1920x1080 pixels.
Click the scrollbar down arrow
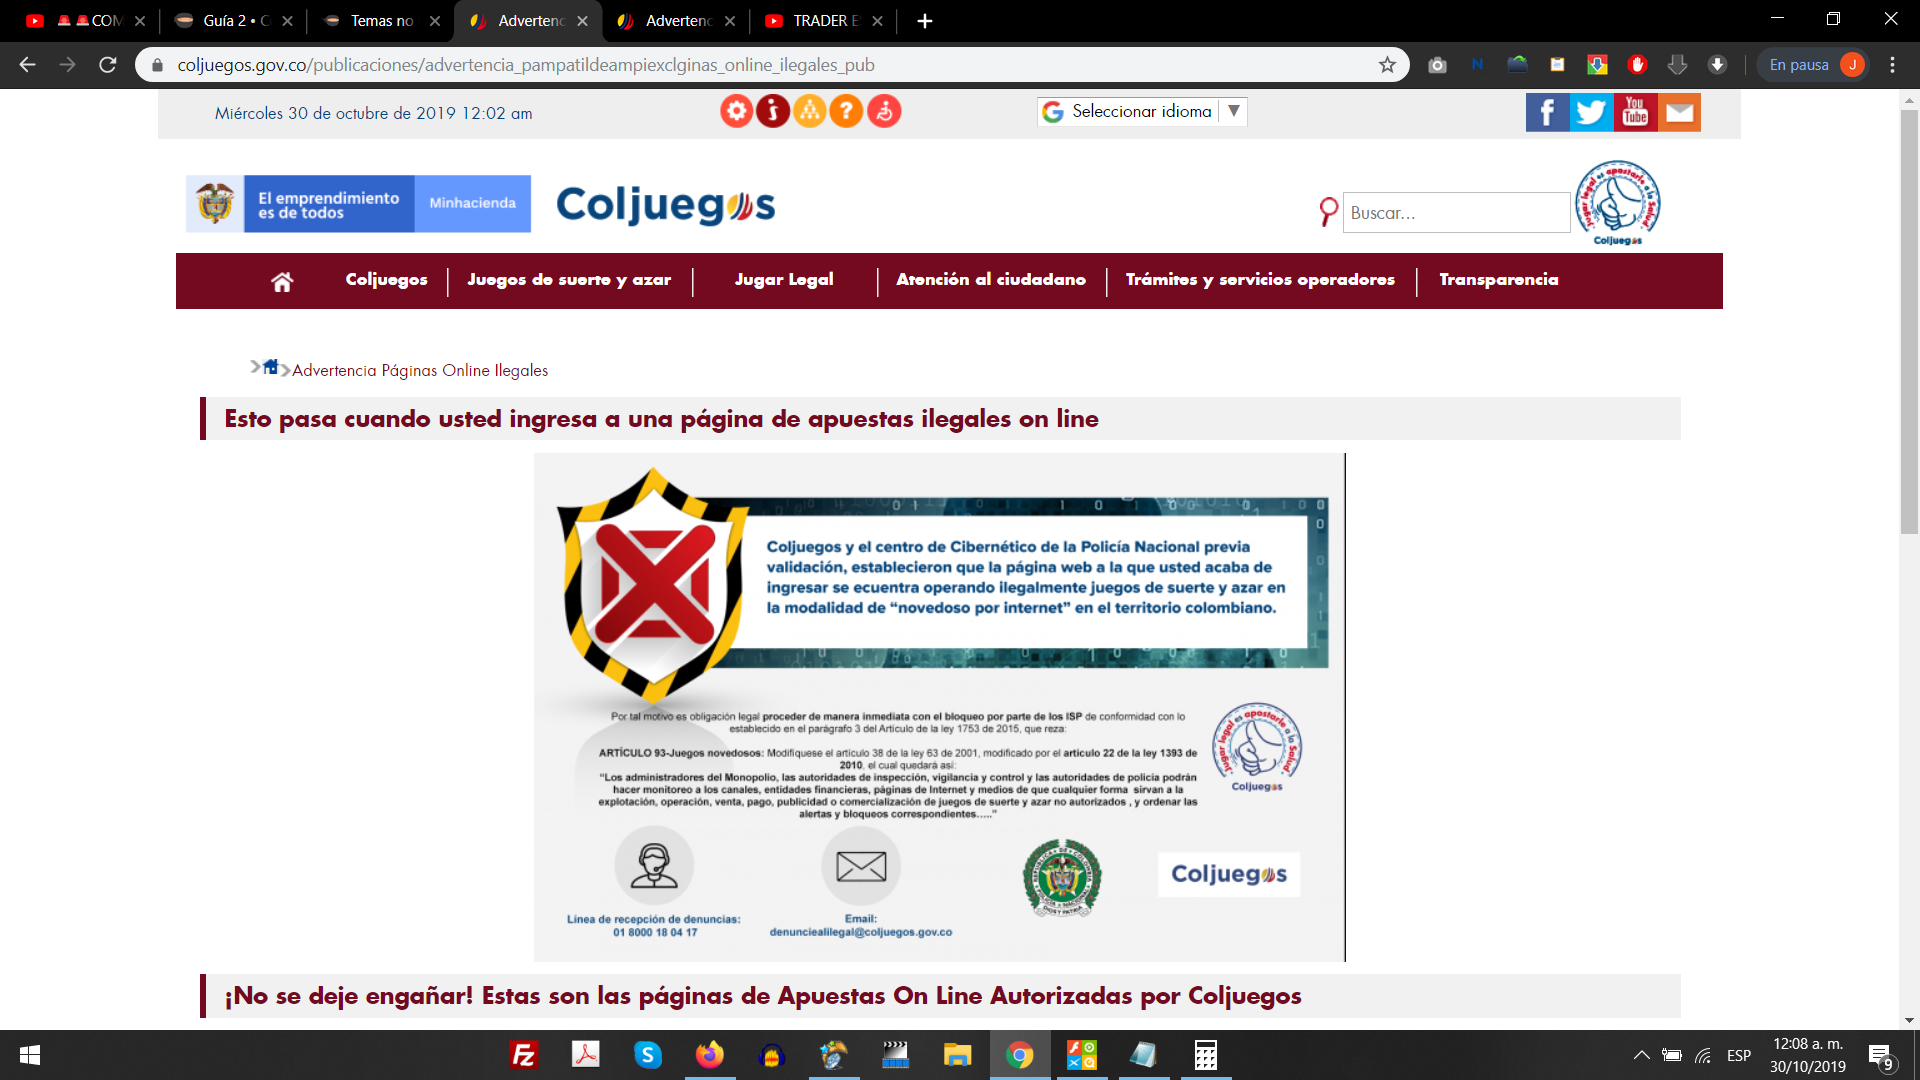pos(1909,1021)
